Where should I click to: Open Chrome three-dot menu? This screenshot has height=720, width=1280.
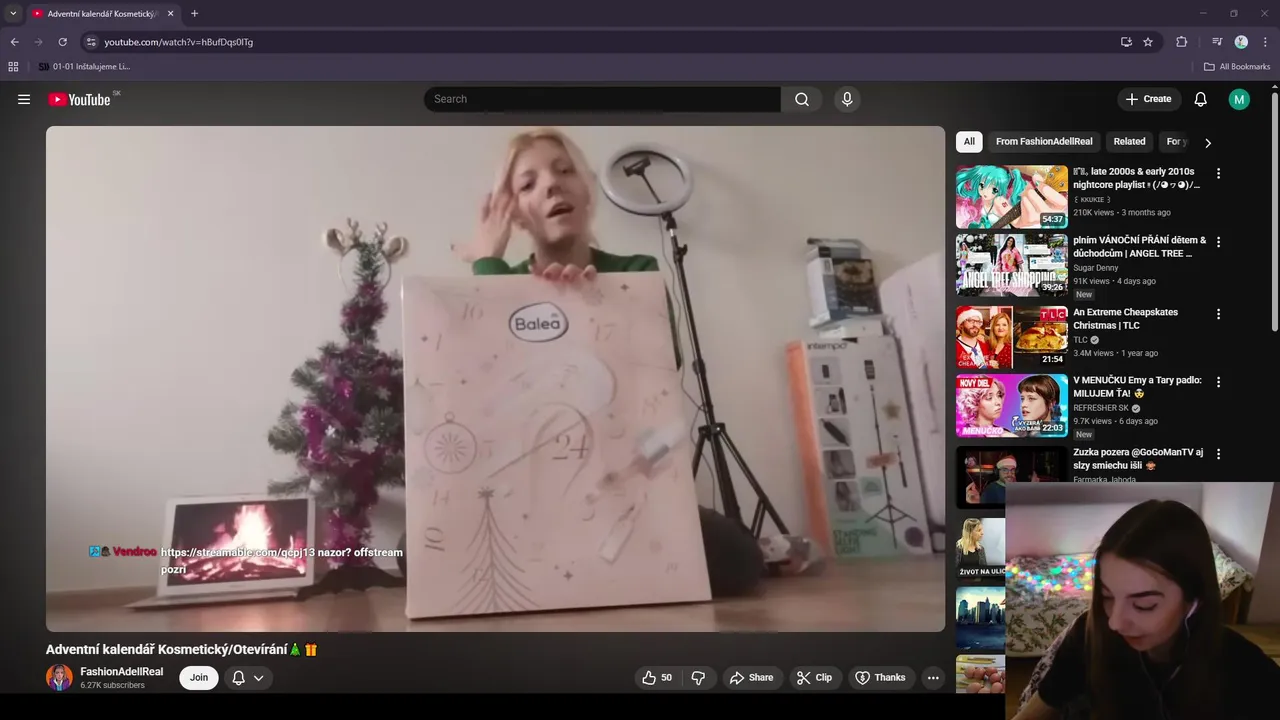pyautogui.click(x=1266, y=42)
